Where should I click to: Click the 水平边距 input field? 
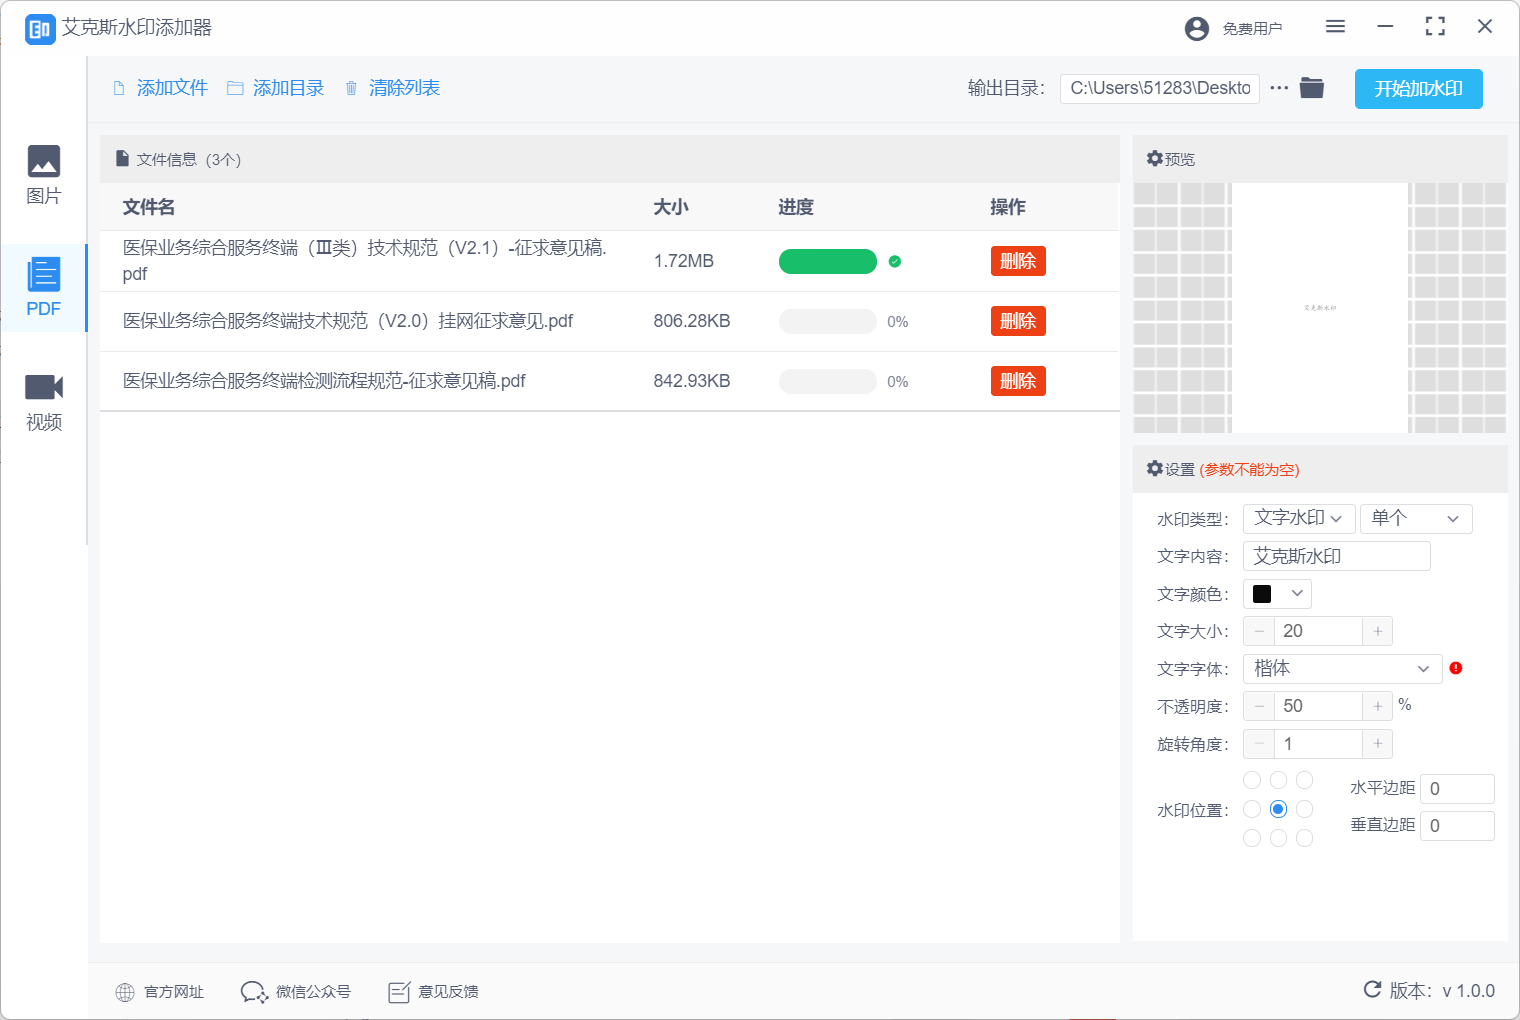point(1457,789)
